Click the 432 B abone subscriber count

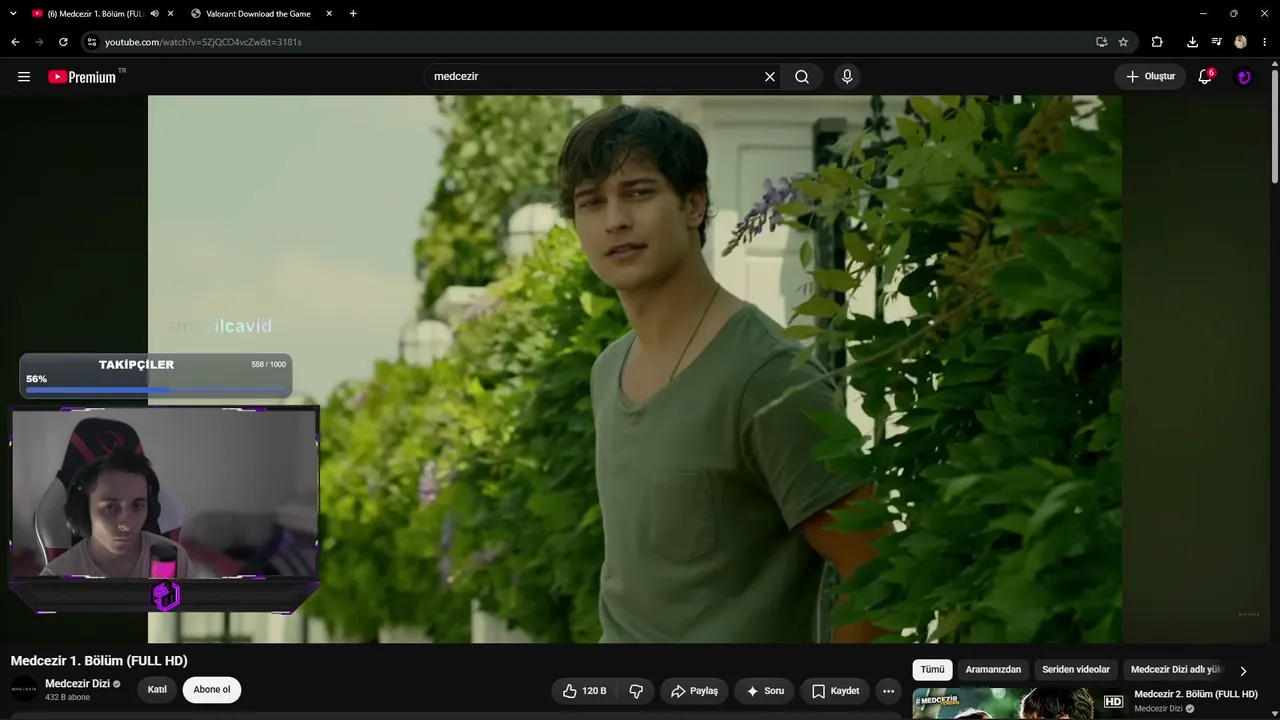67,697
